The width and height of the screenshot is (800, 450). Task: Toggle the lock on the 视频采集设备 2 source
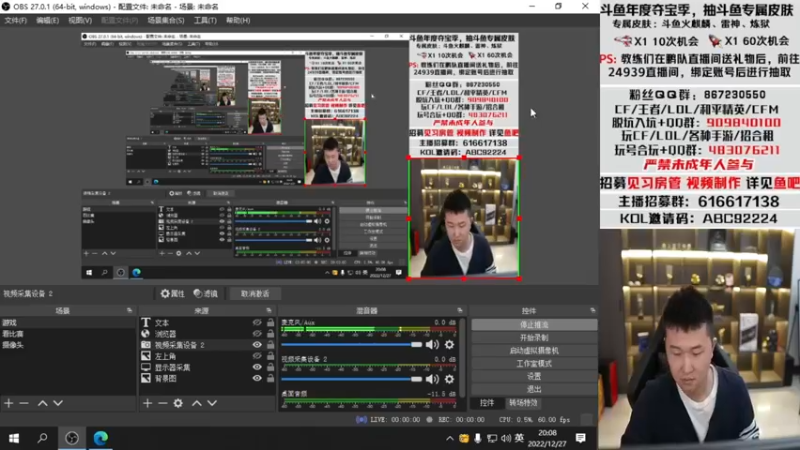click(x=270, y=345)
